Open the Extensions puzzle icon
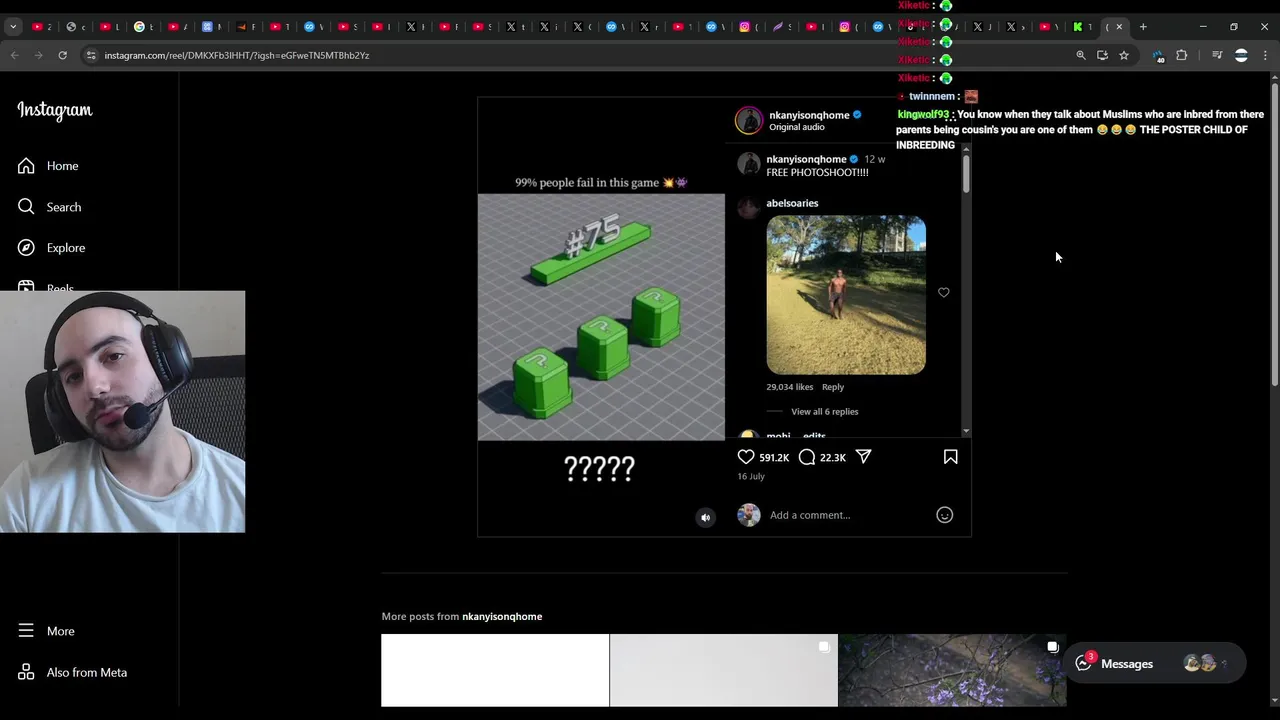 click(x=1181, y=55)
